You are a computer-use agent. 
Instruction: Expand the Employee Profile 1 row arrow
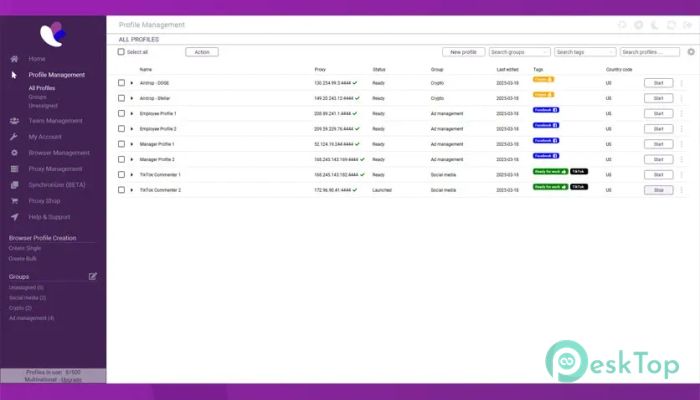click(x=132, y=114)
